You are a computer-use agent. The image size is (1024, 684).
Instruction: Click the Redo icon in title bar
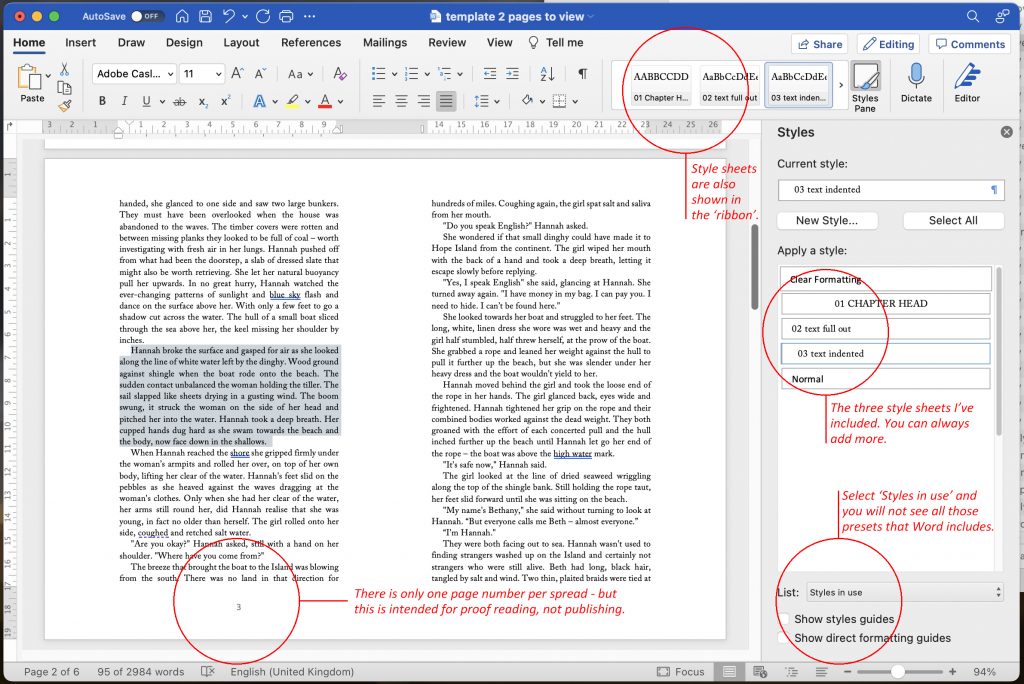[263, 16]
